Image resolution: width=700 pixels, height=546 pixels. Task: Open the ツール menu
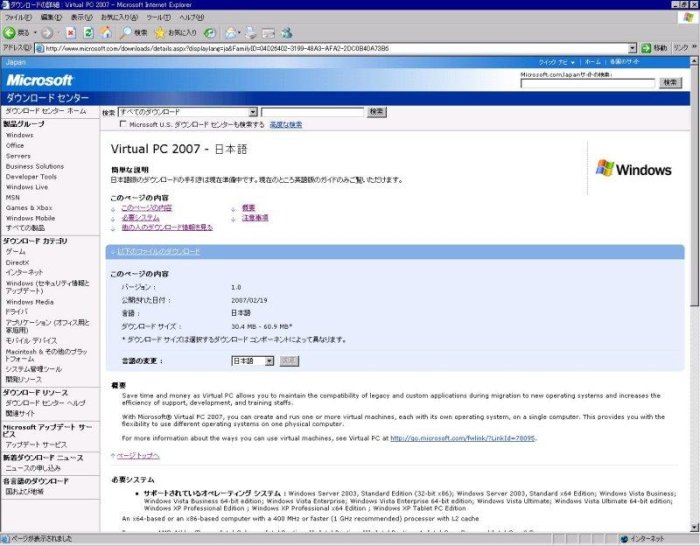click(158, 17)
